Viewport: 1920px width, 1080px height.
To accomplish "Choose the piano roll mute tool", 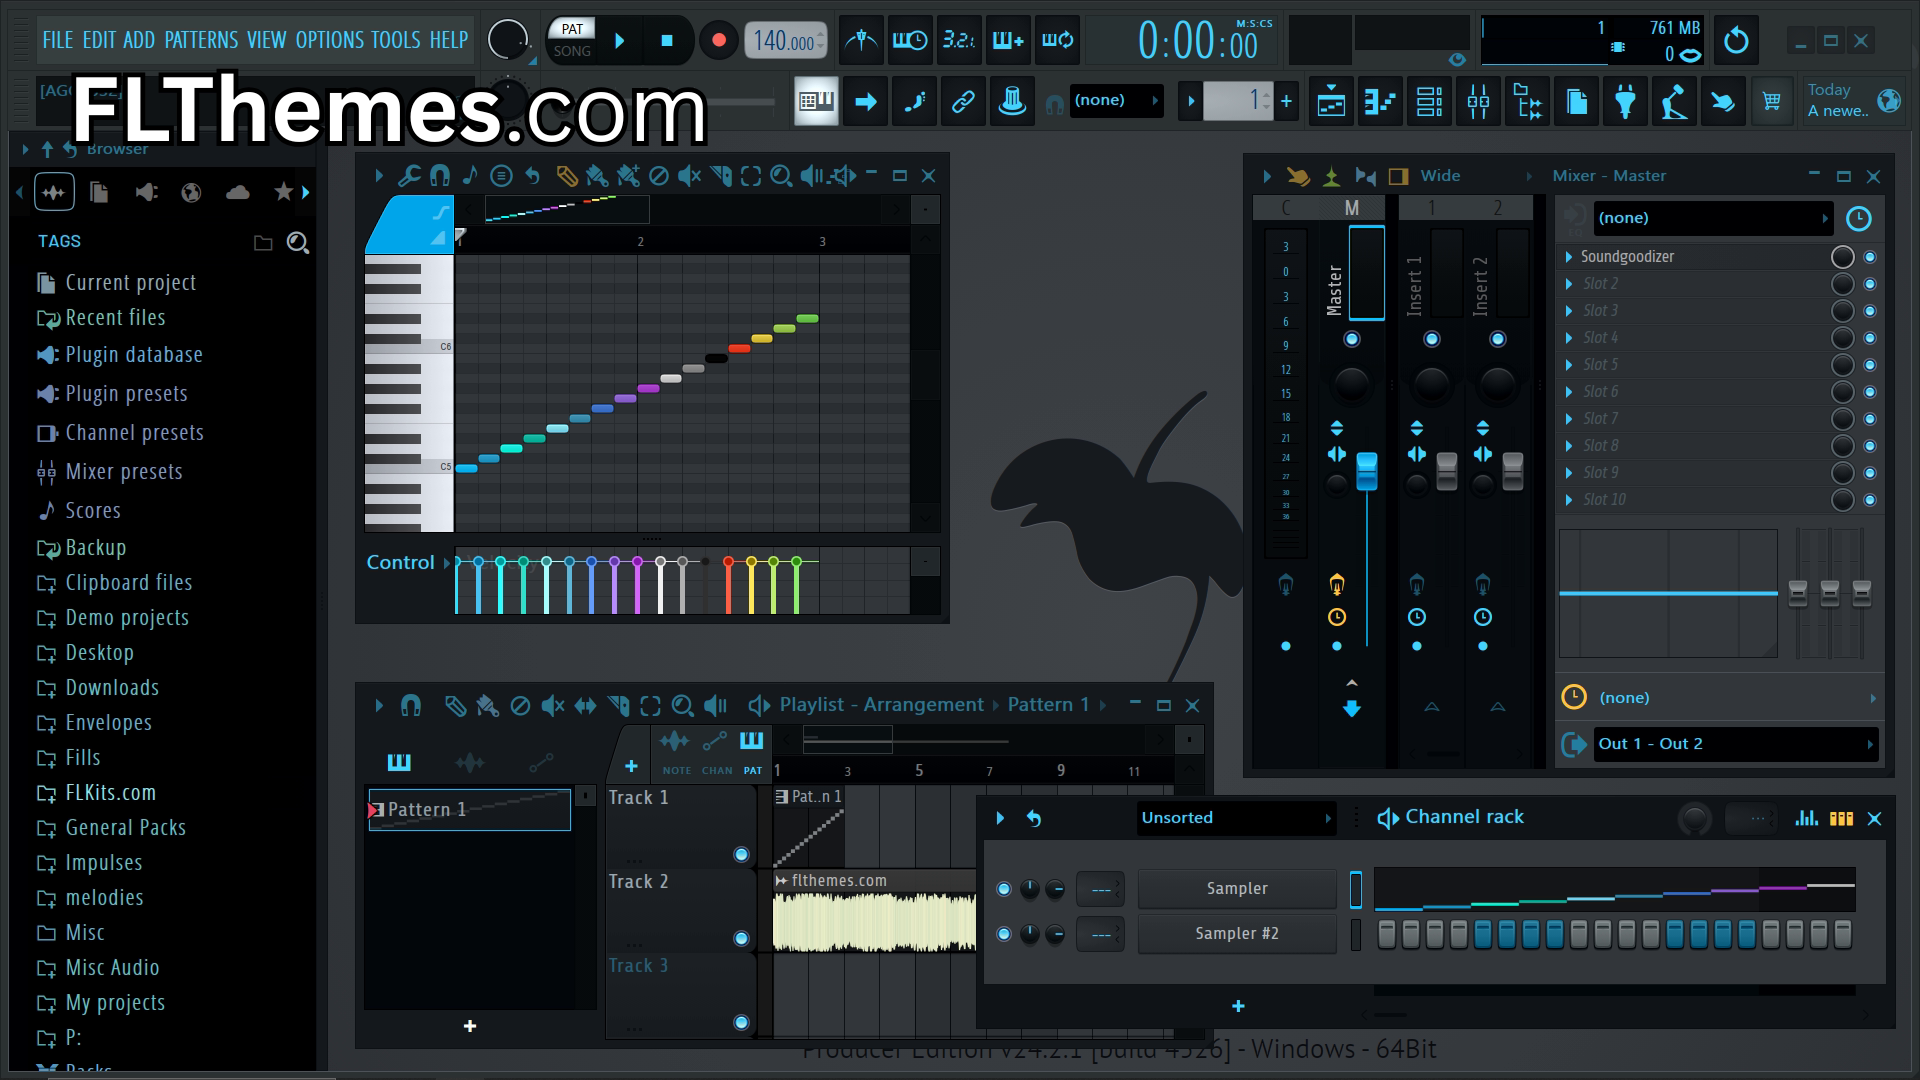I will tap(689, 176).
